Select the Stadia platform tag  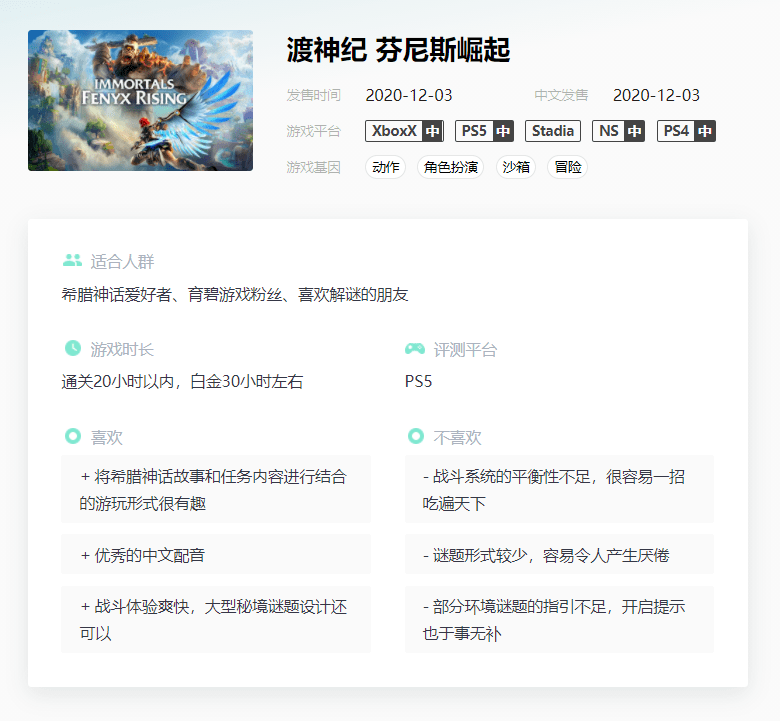[x=553, y=131]
